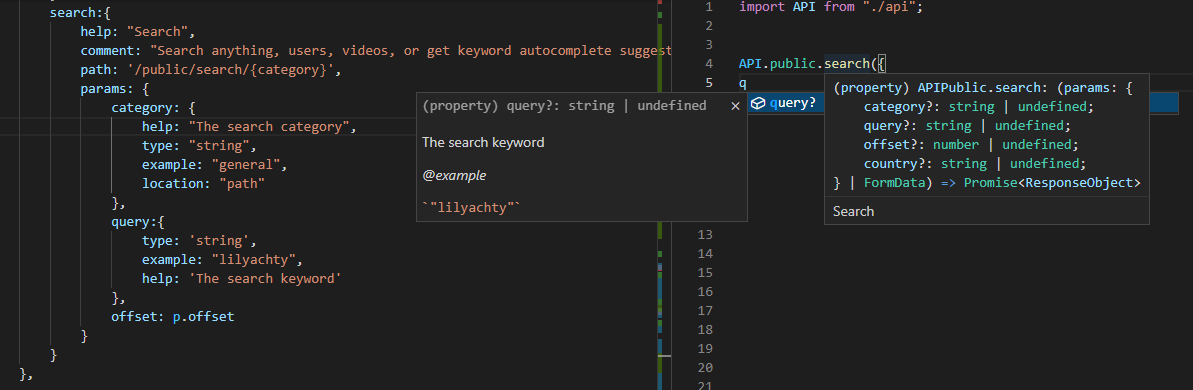The image size is (1193, 390).
Task: Click the "search:{" key in left editor
Action: (x=80, y=13)
